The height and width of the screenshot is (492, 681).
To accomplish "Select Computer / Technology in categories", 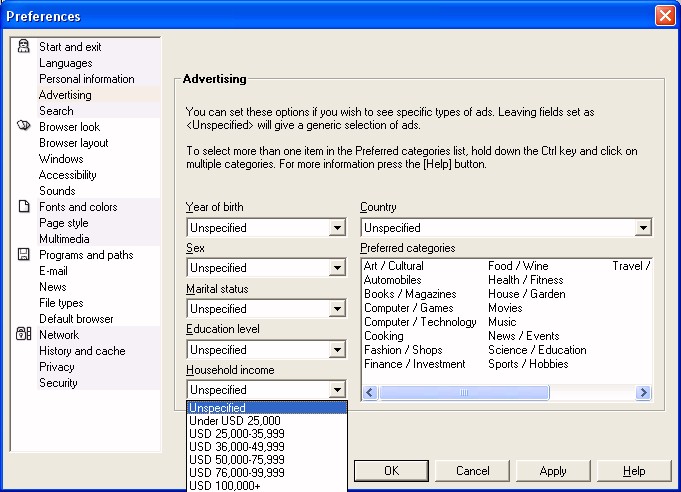I will (x=420, y=322).
